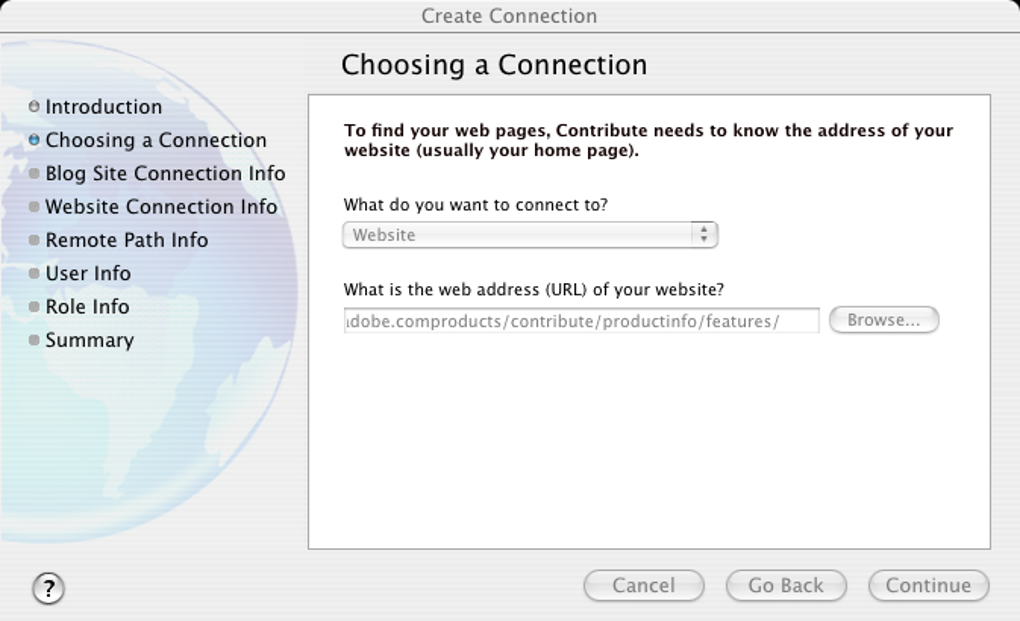
Task: Click the round help question mark icon
Action: [48, 588]
